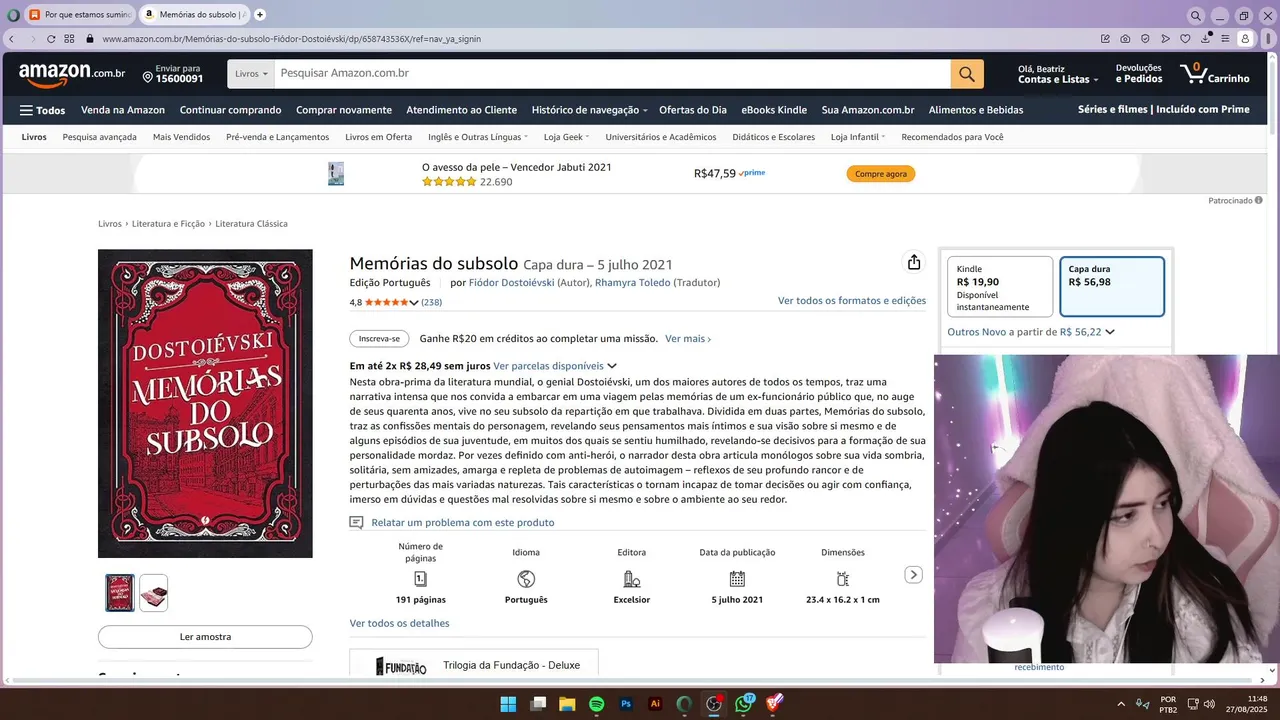1280x720 pixels.
Task: Expand the Loja Infantil submenu
Action: click(858, 137)
